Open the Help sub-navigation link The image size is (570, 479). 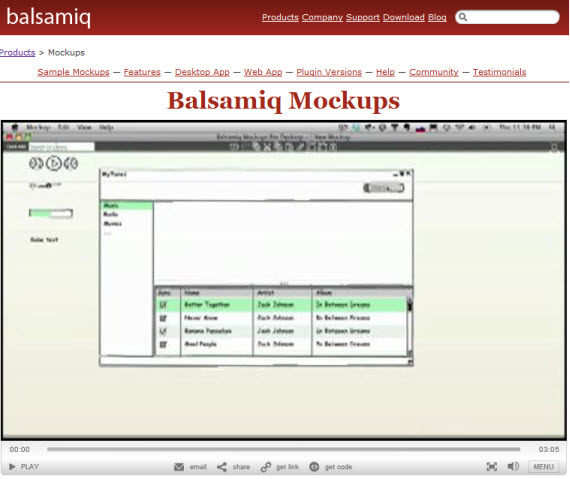pos(385,72)
